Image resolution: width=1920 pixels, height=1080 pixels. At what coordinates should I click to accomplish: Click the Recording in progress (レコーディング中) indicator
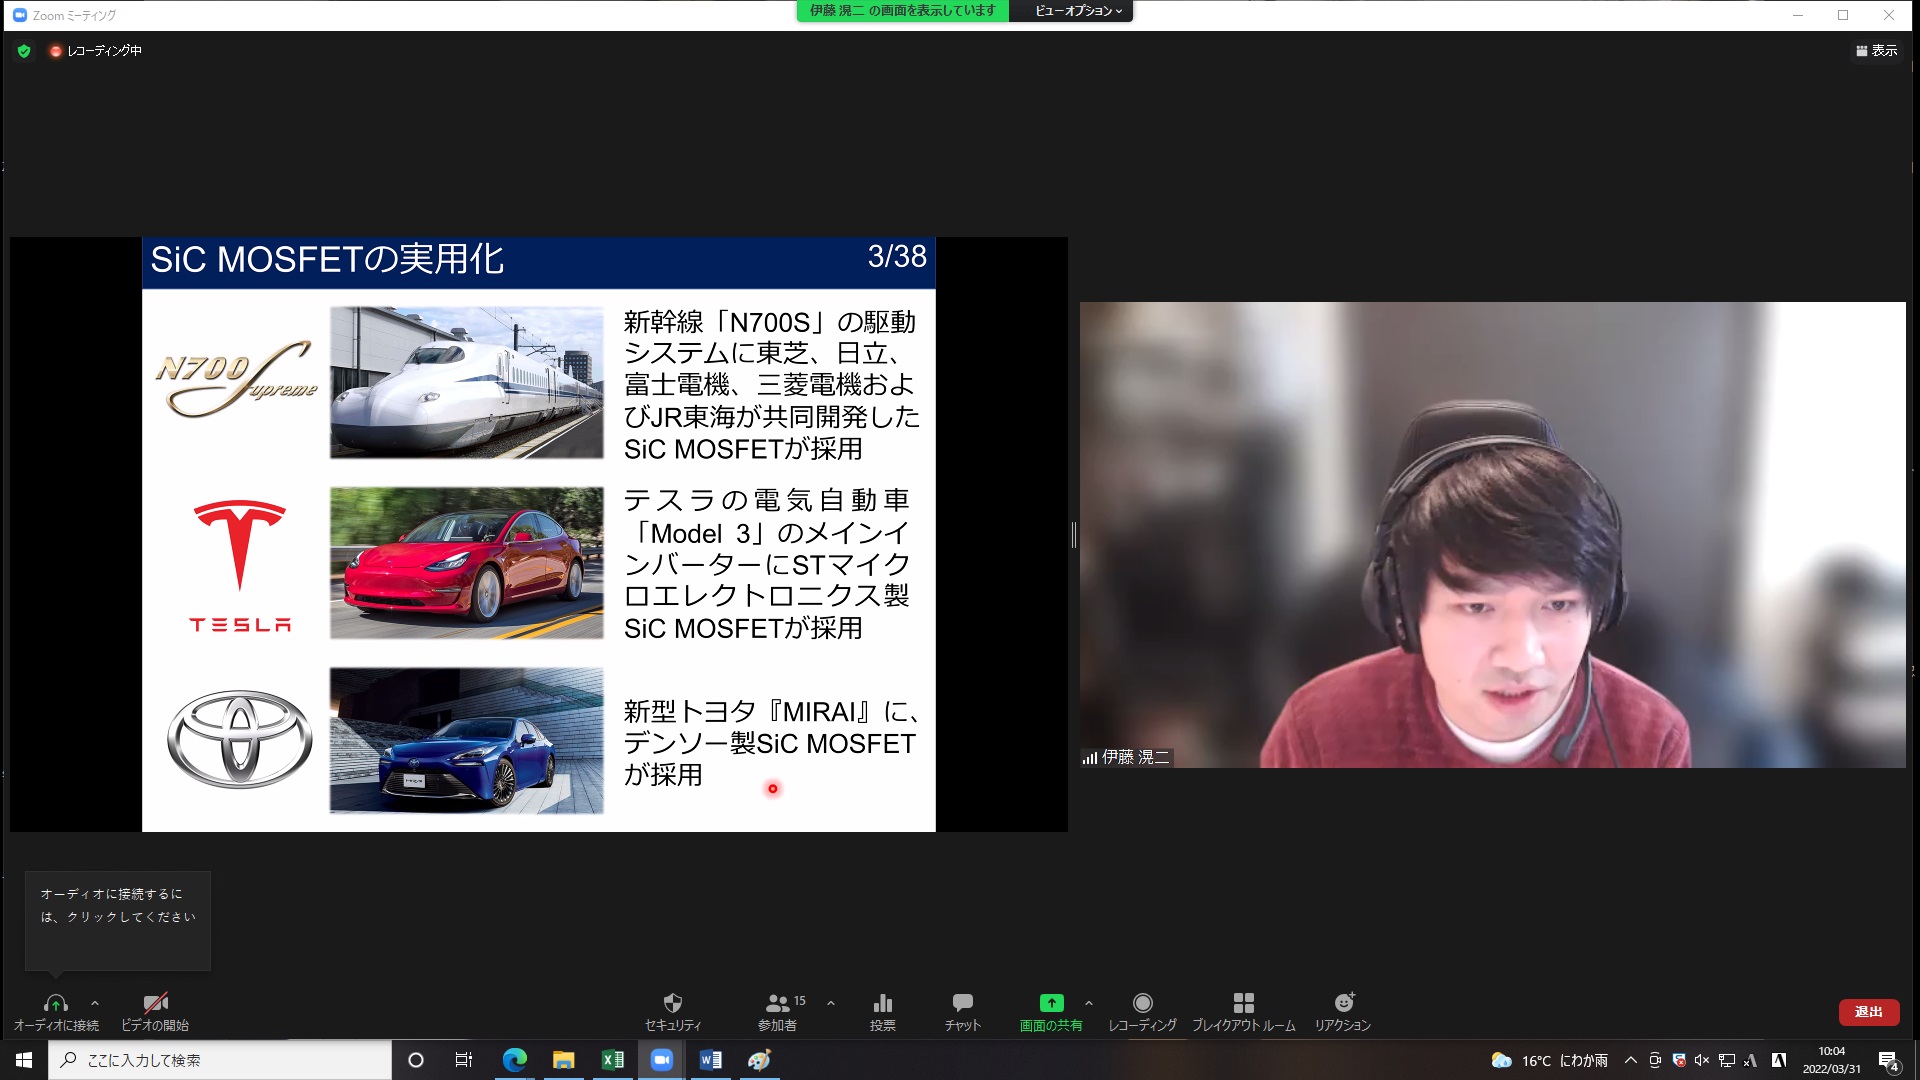96,51
